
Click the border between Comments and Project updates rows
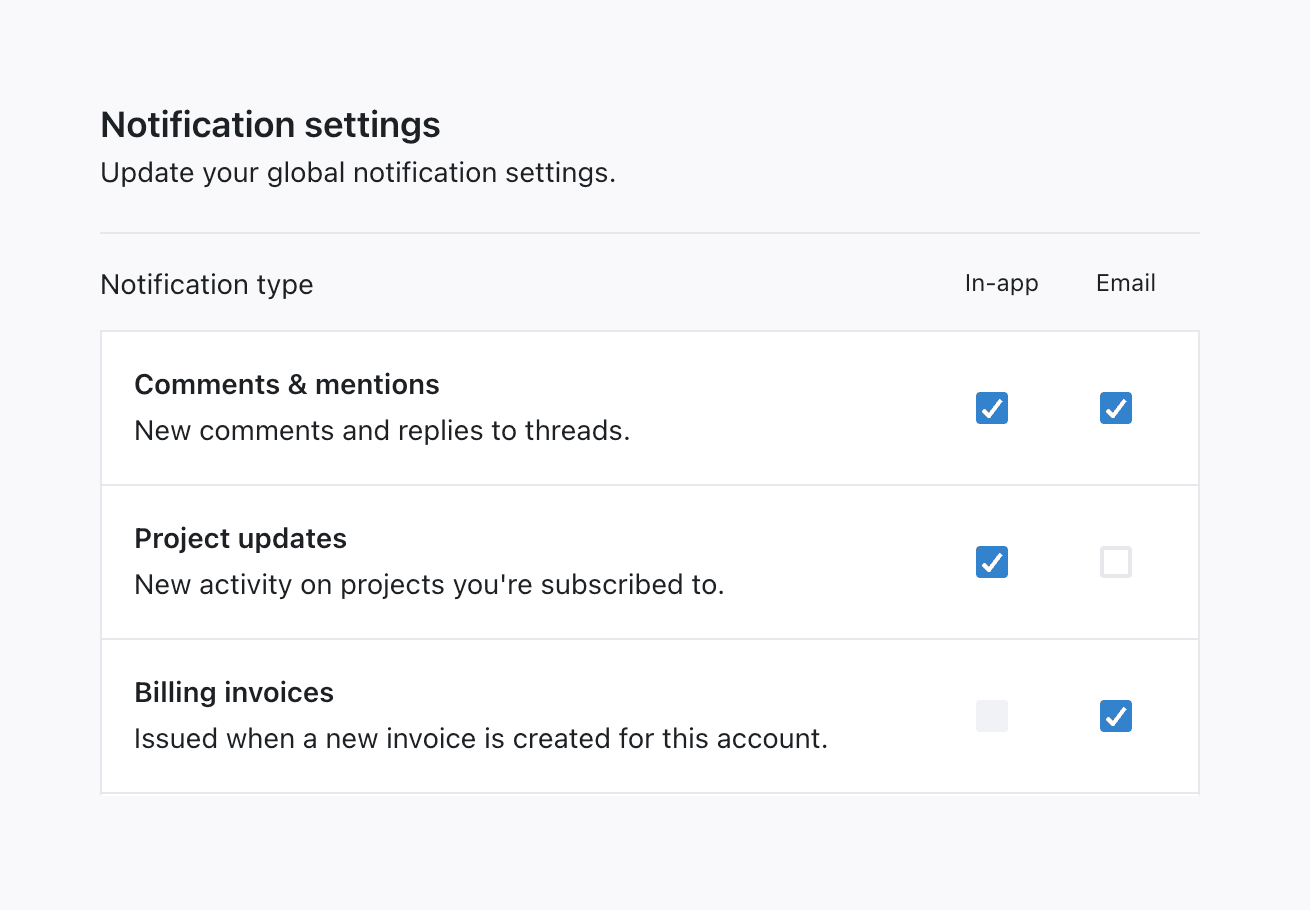click(x=650, y=485)
